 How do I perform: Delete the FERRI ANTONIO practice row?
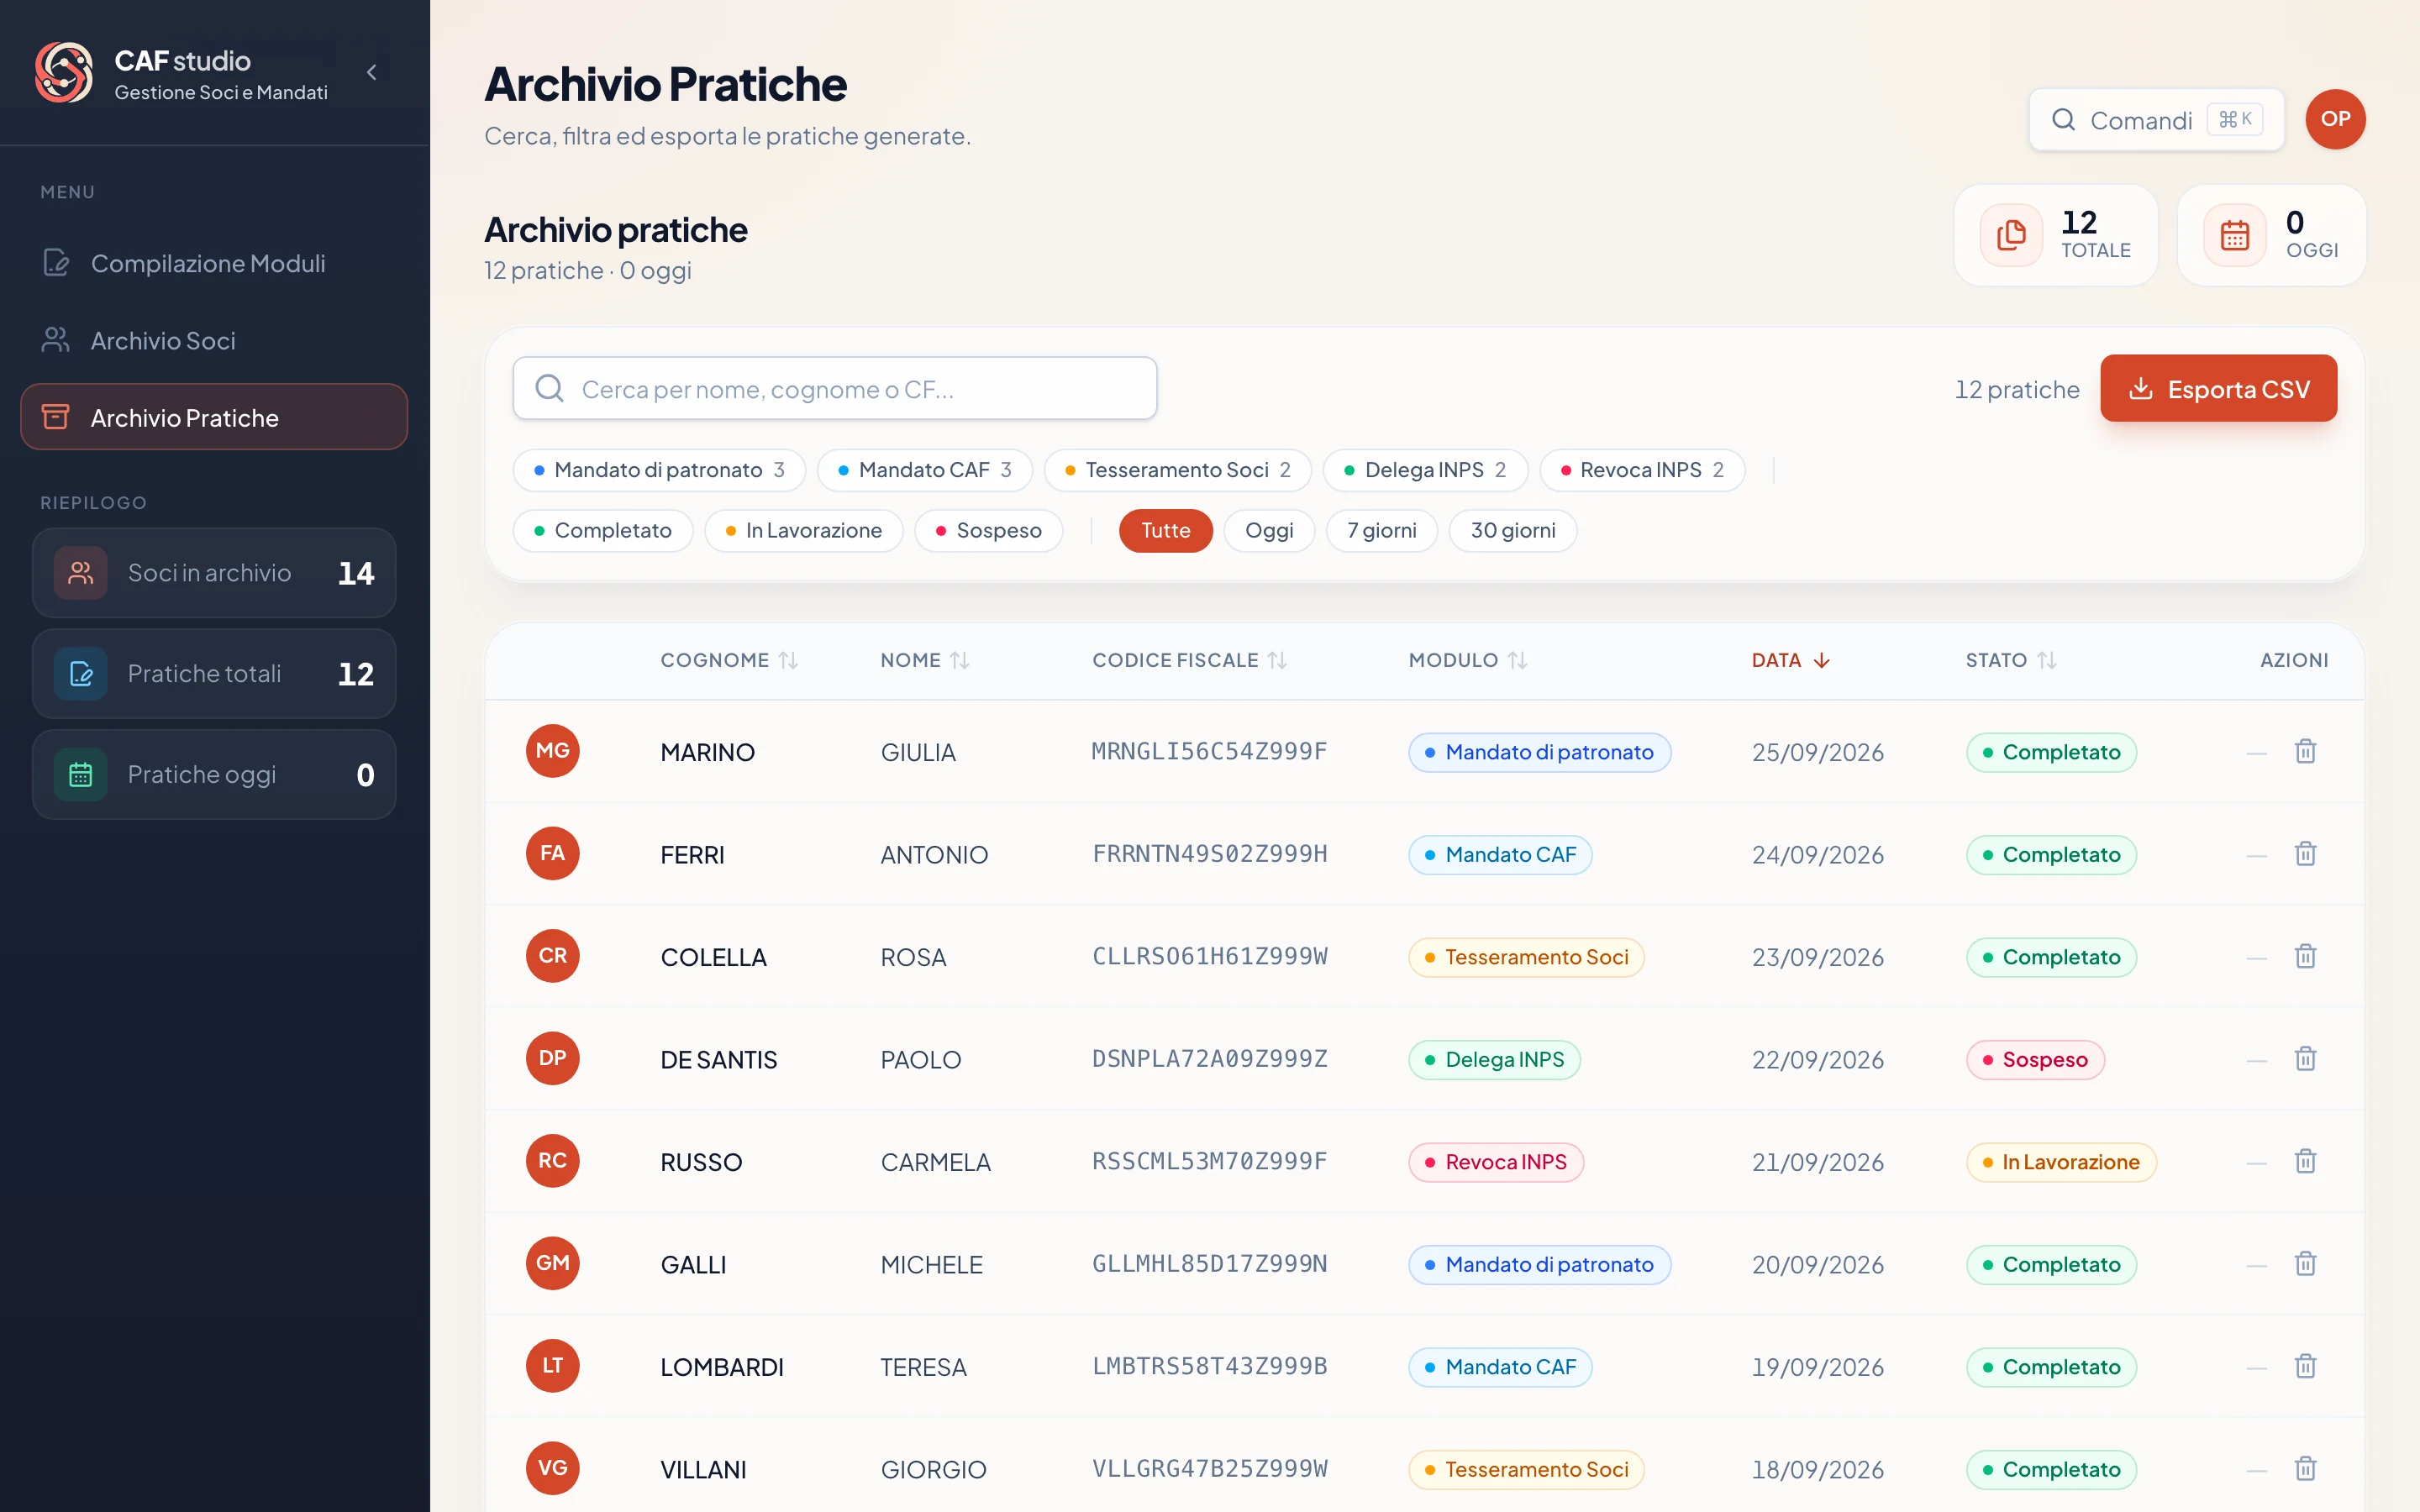[2305, 854]
